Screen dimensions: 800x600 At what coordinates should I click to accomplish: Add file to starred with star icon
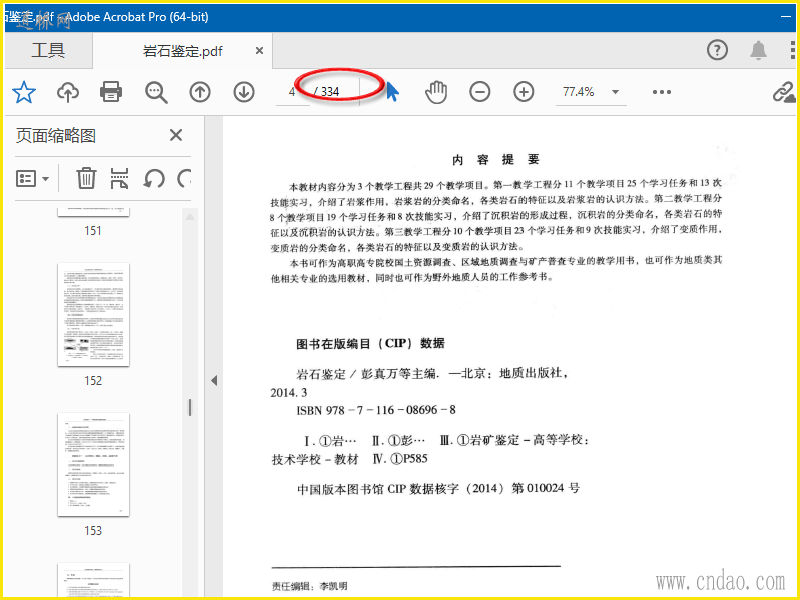tap(24, 92)
